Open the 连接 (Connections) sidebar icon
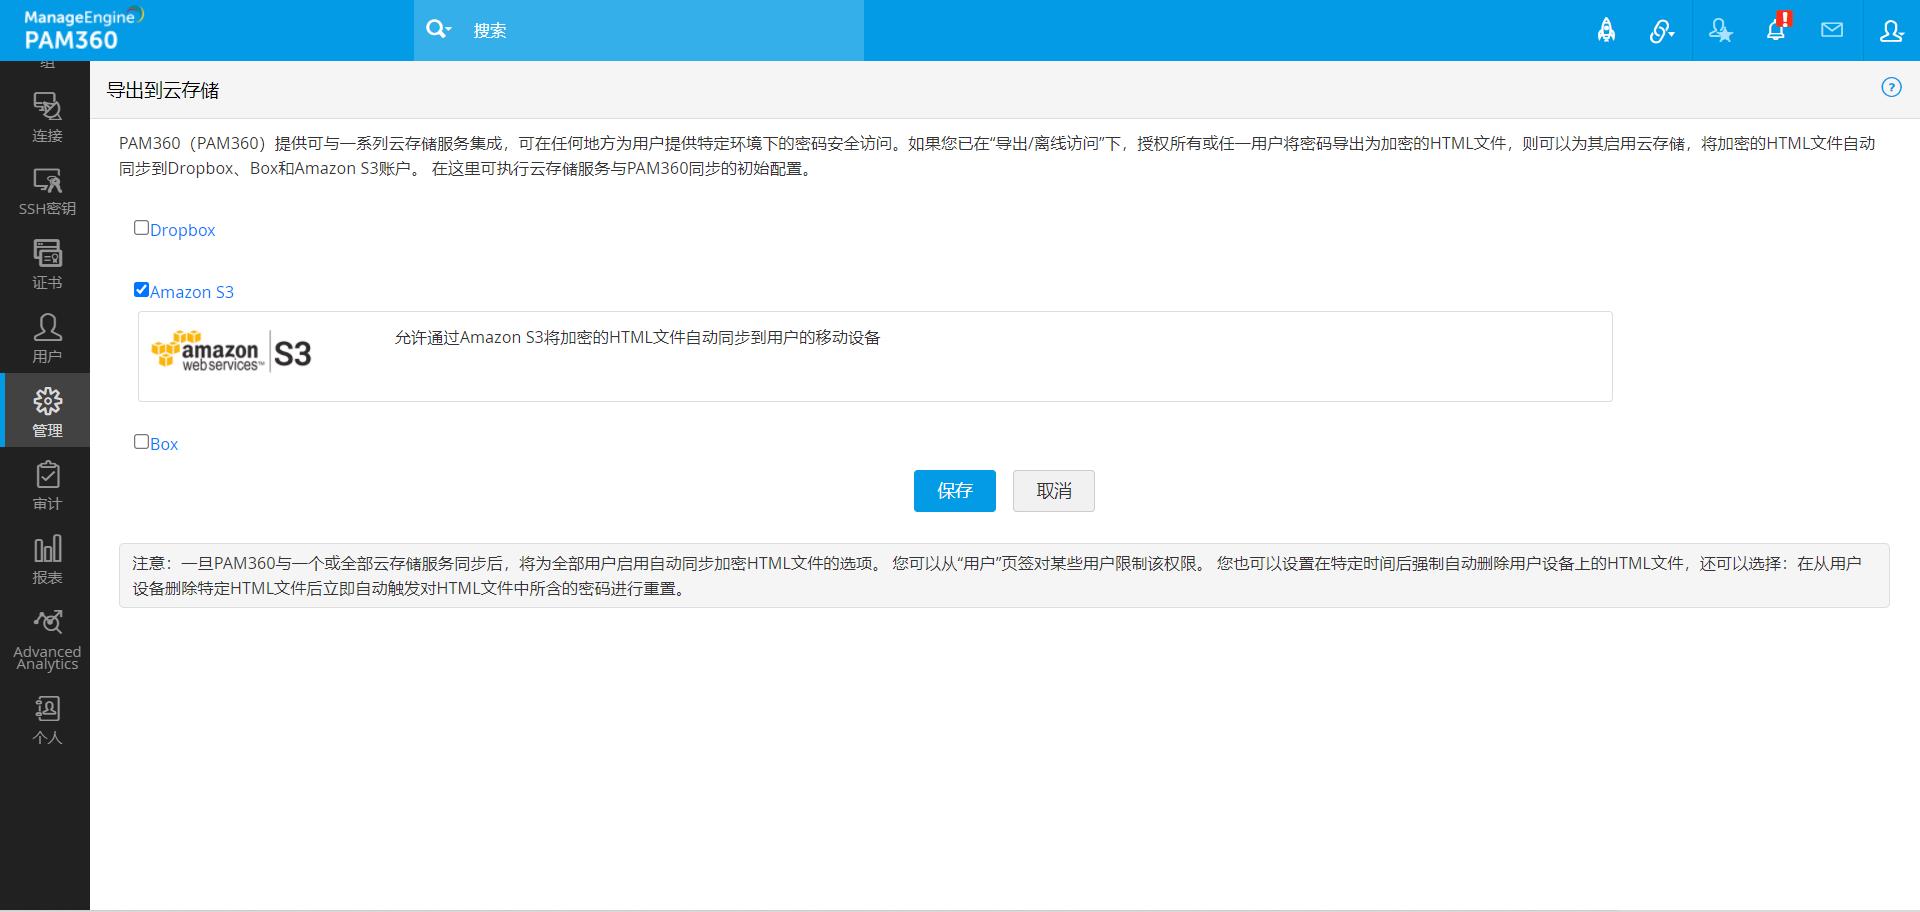The height and width of the screenshot is (912, 1920). [x=47, y=117]
